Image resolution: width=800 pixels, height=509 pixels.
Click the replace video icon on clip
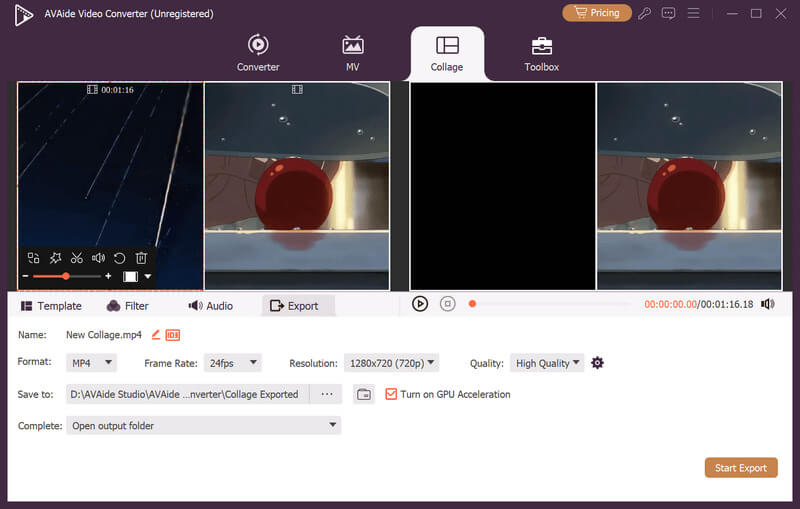33,258
